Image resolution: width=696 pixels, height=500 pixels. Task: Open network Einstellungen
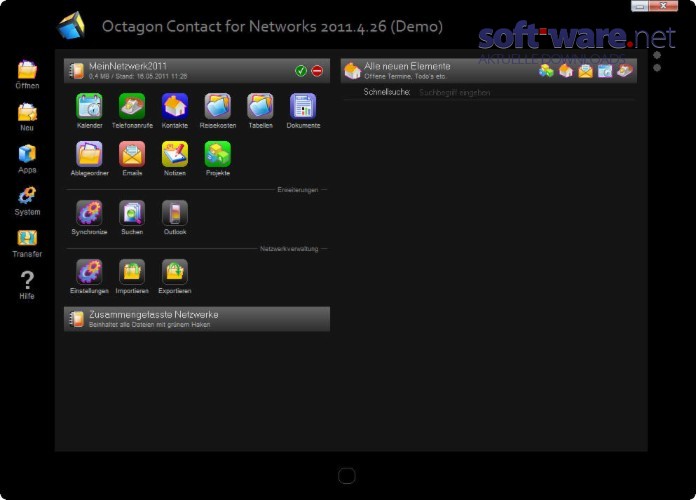pyautogui.click(x=89, y=272)
